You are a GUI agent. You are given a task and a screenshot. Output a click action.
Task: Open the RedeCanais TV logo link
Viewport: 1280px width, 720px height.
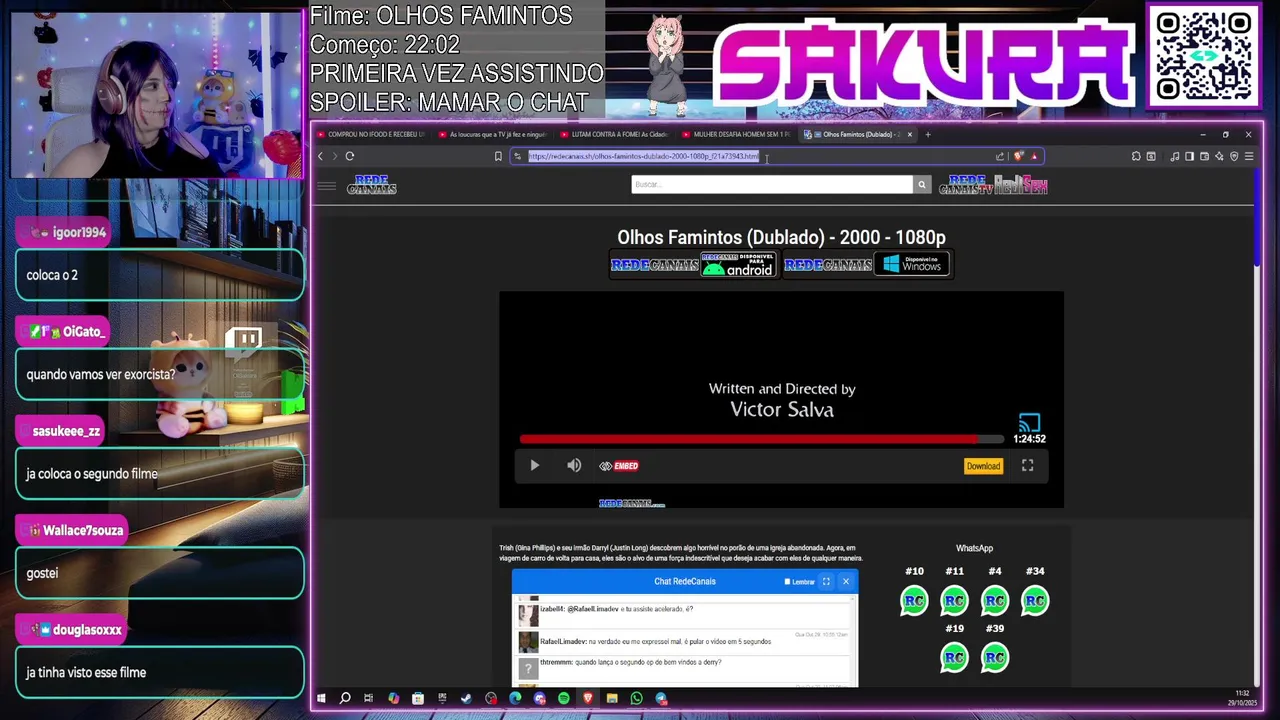coord(966,185)
